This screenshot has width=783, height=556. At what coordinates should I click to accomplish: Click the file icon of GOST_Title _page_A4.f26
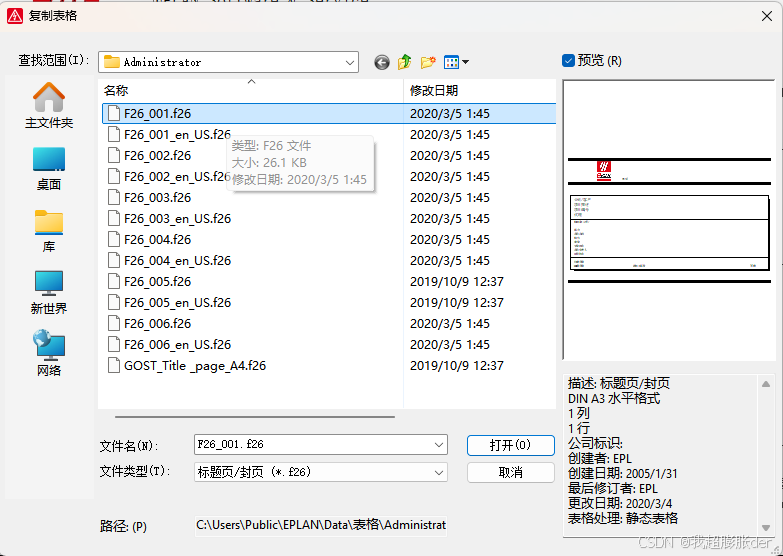(x=114, y=365)
